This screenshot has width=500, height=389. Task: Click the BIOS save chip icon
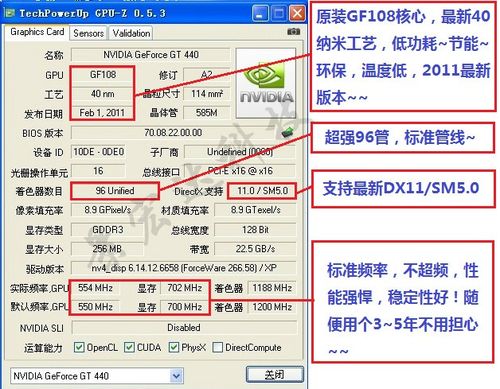coord(287,132)
